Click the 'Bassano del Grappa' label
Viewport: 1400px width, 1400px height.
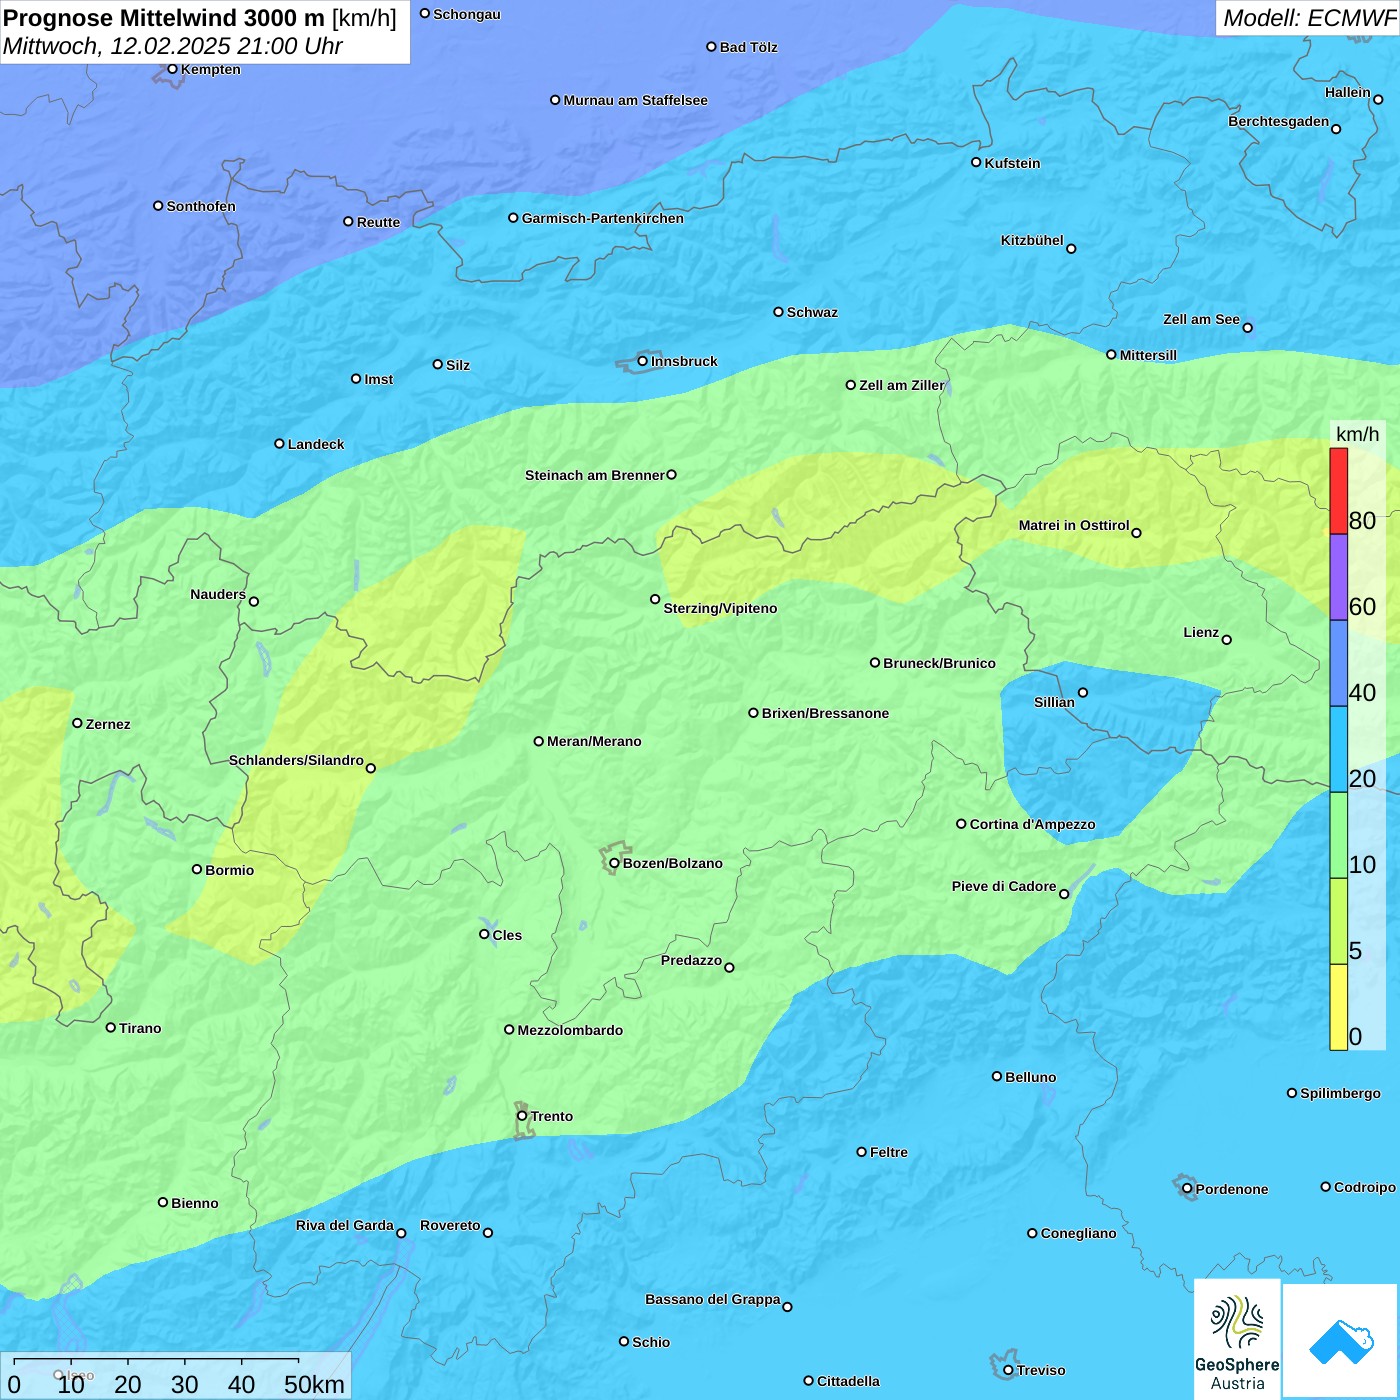(712, 1299)
